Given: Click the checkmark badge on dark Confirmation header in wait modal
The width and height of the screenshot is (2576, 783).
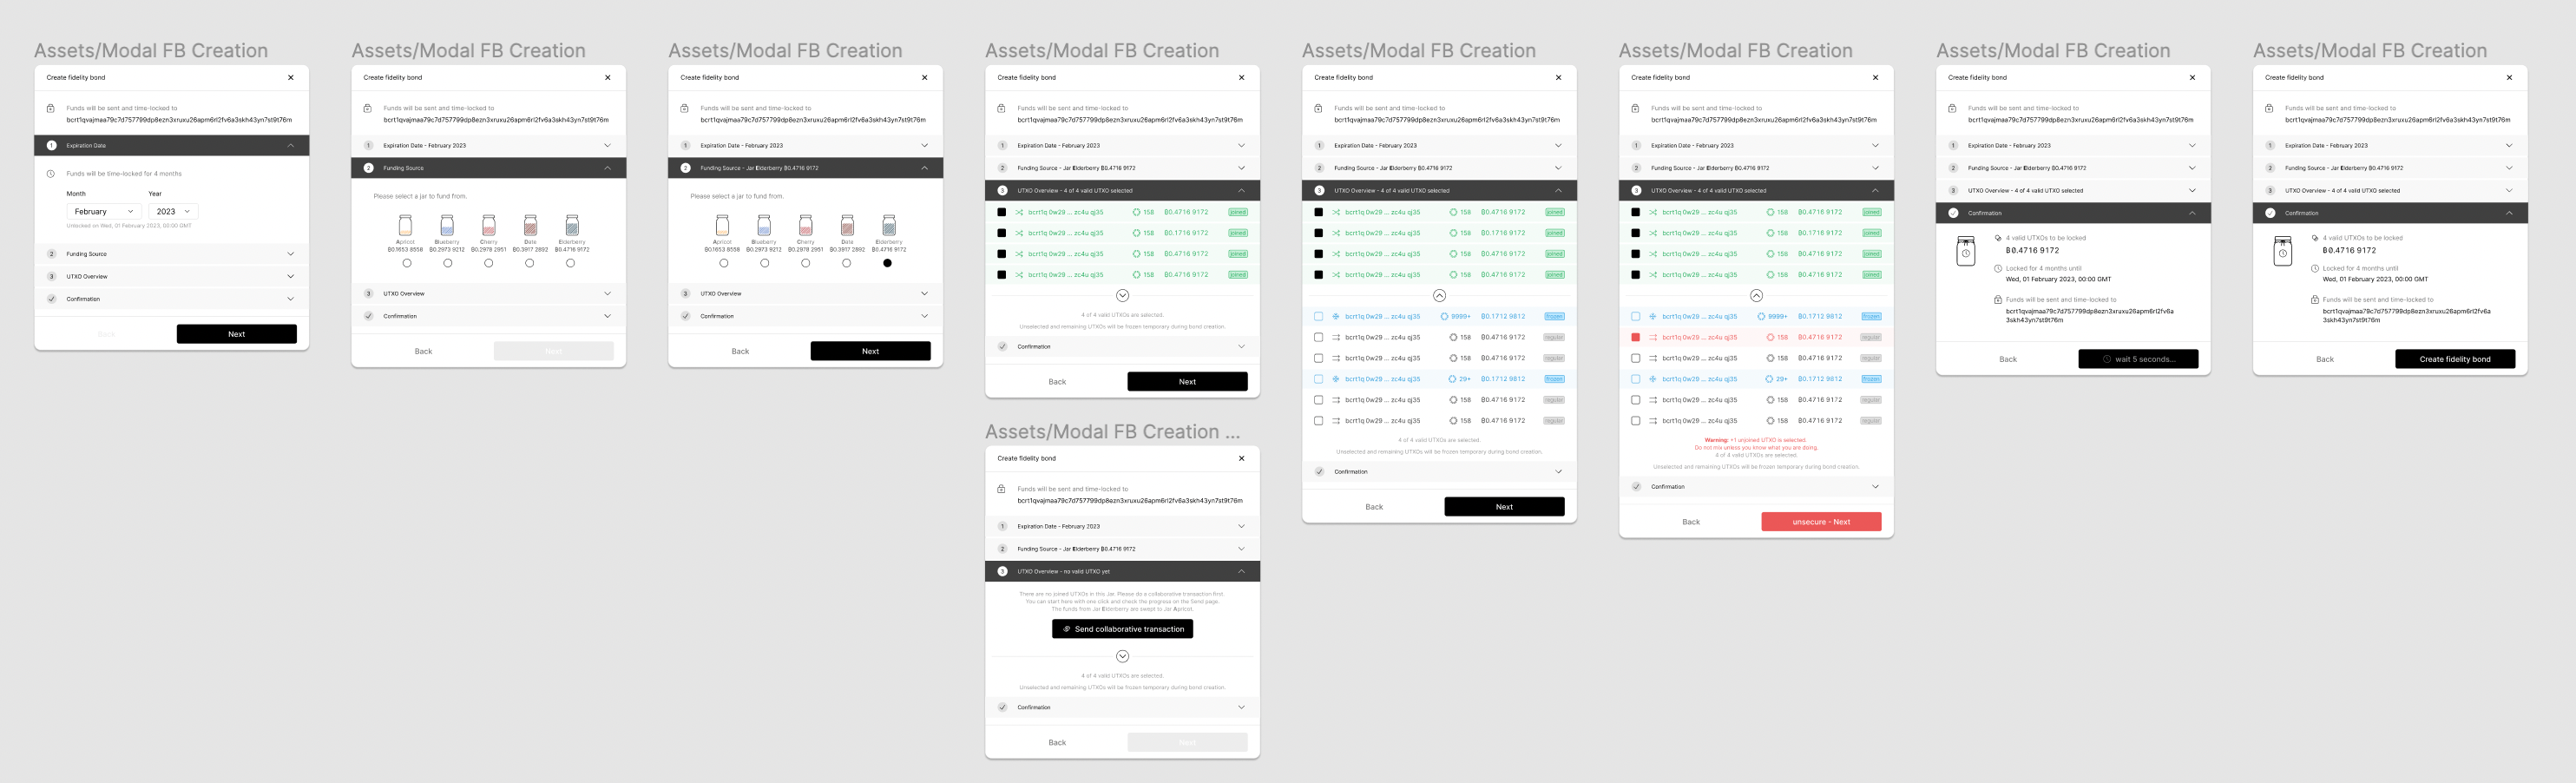Looking at the screenshot, I should [1953, 213].
